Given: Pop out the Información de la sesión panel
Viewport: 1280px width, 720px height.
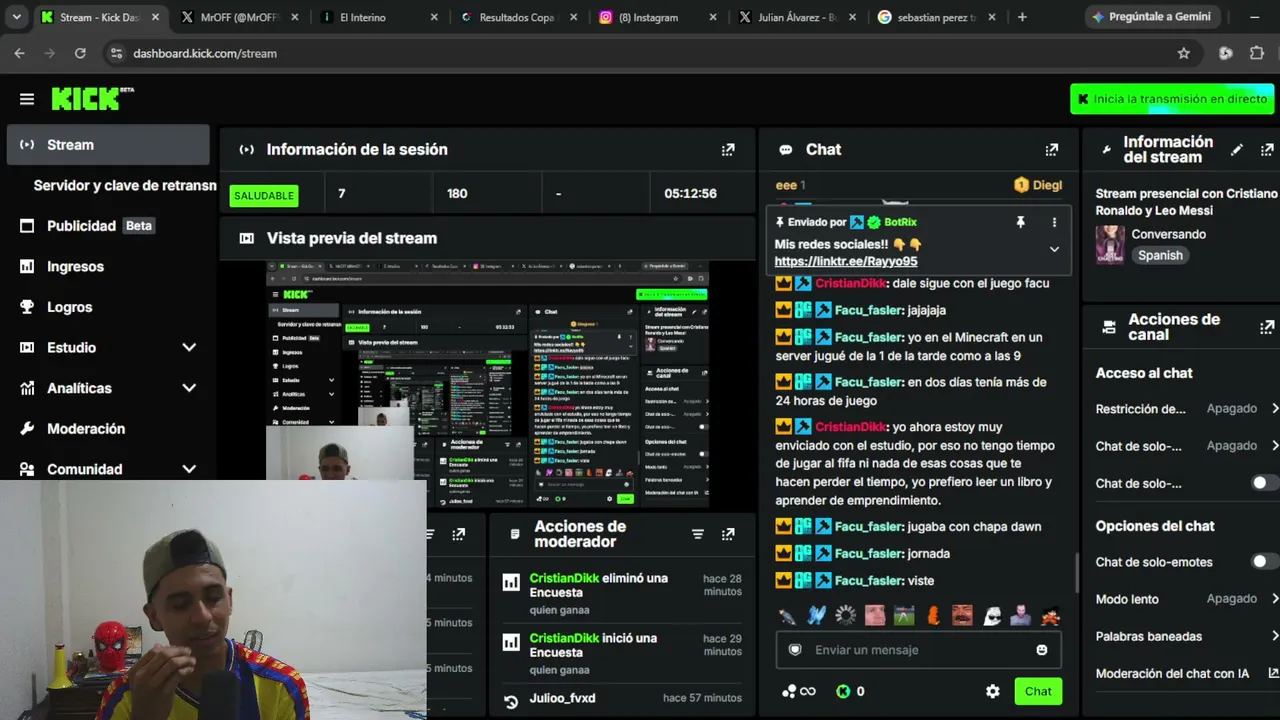Looking at the screenshot, I should pos(728,150).
